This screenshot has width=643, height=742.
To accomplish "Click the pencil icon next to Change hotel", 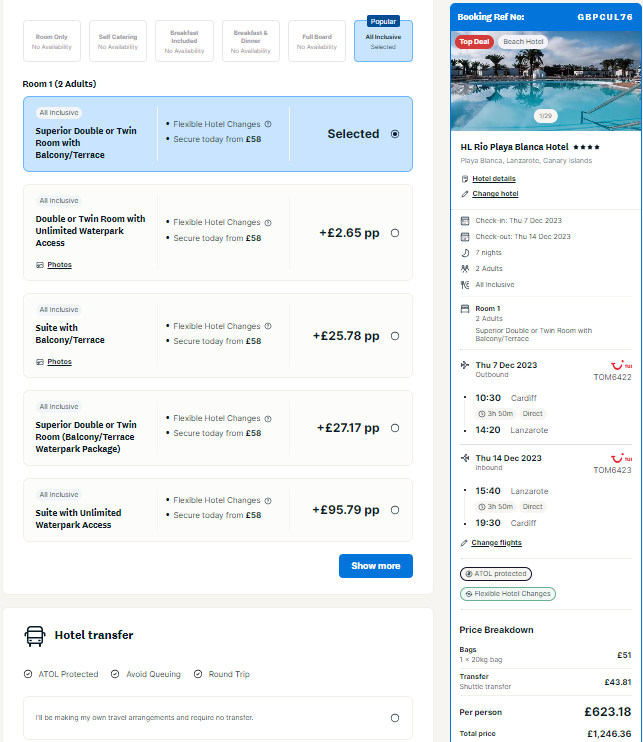I will (x=465, y=194).
